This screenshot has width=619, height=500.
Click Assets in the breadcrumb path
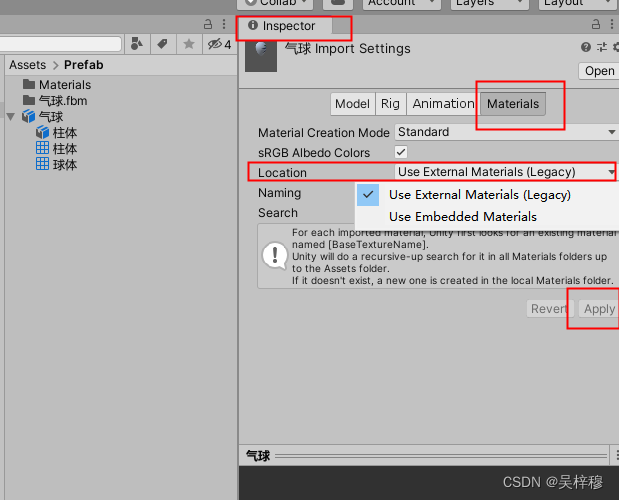28,65
